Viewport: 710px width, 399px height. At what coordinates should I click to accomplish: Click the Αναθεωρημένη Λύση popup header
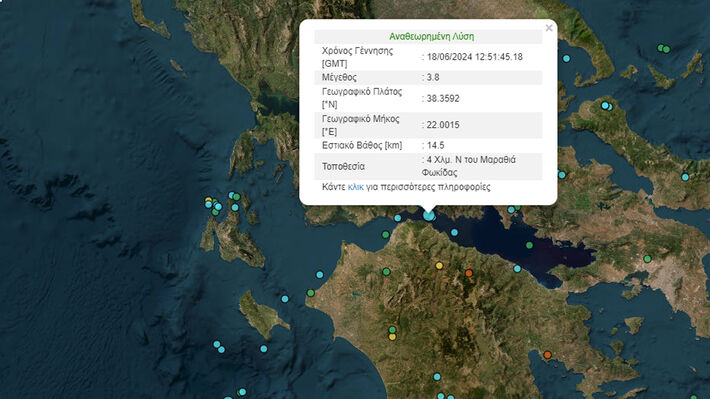tap(432, 37)
